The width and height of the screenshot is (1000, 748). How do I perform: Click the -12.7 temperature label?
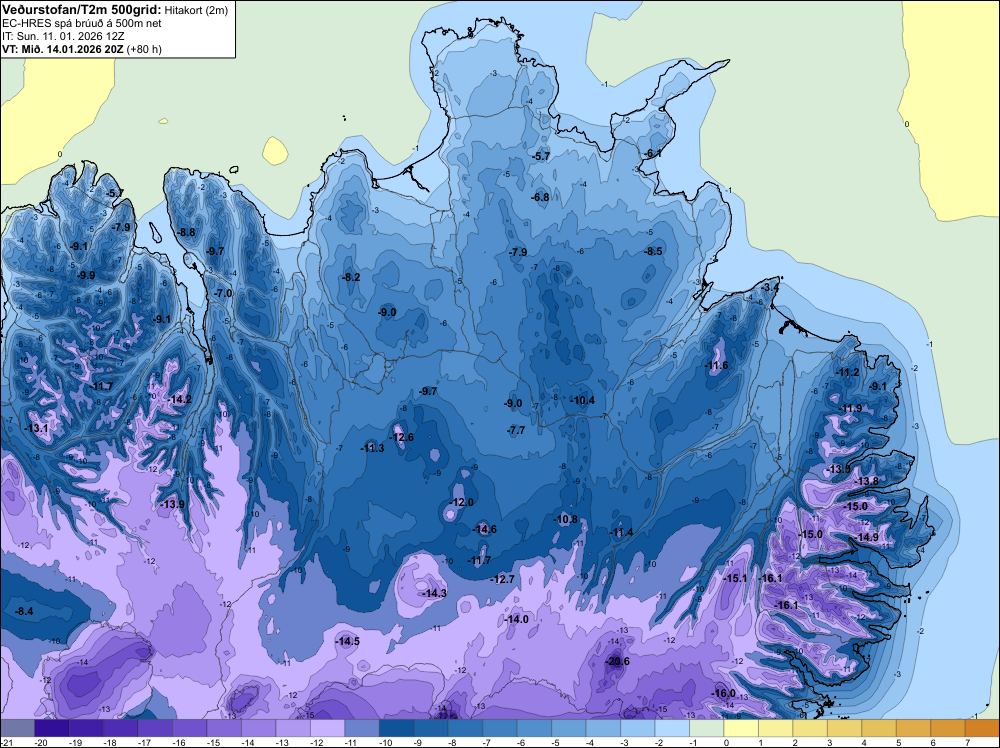(x=502, y=579)
